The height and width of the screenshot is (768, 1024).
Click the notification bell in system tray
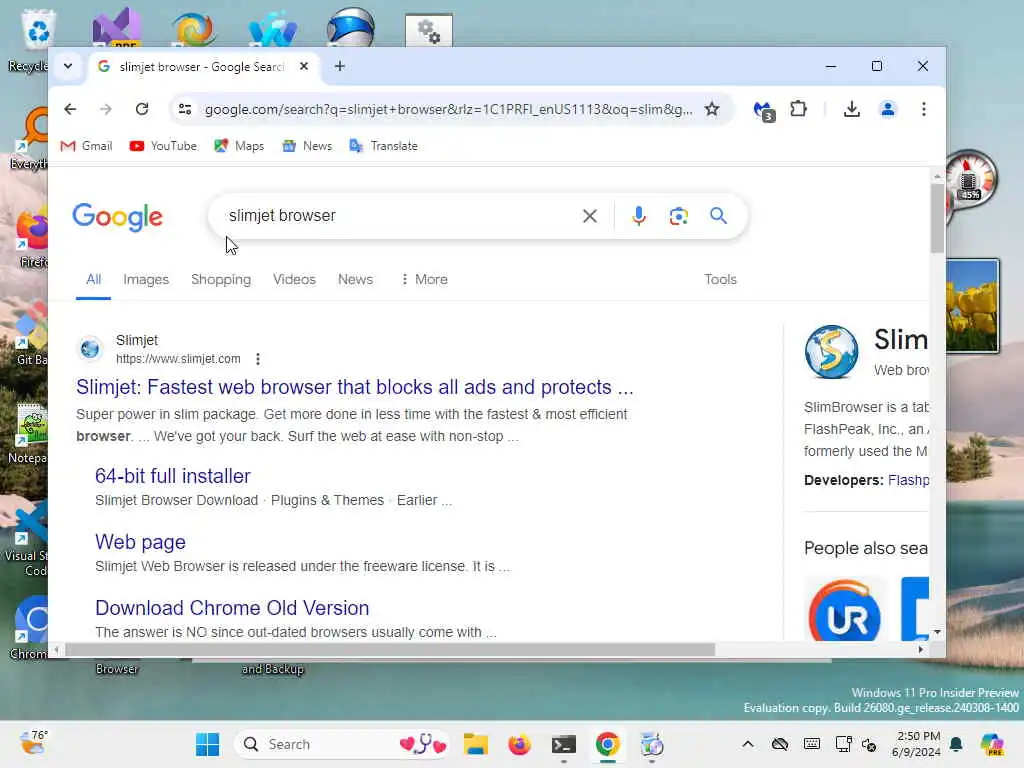click(x=957, y=744)
